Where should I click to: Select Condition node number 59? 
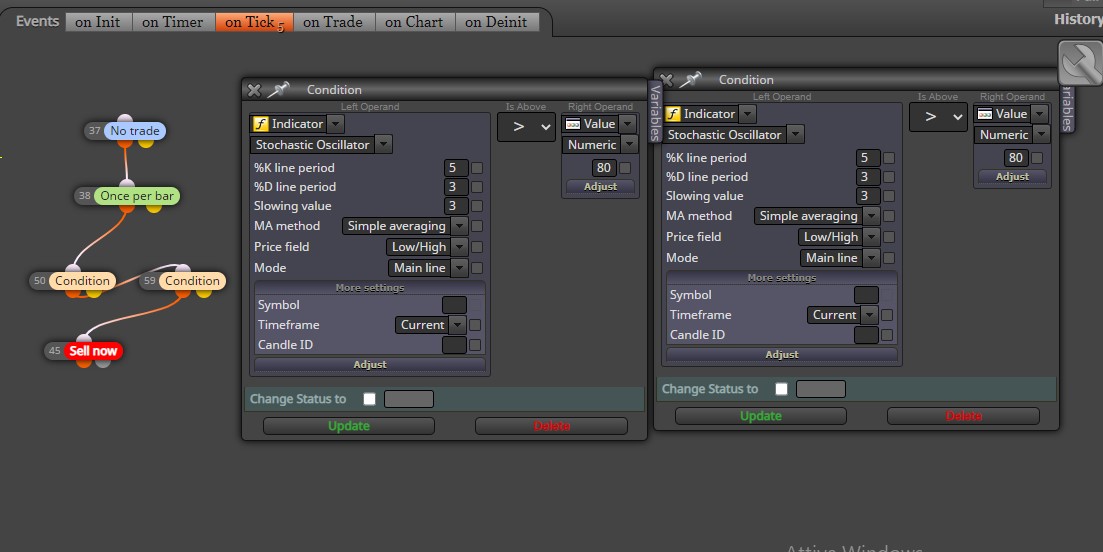(x=192, y=281)
